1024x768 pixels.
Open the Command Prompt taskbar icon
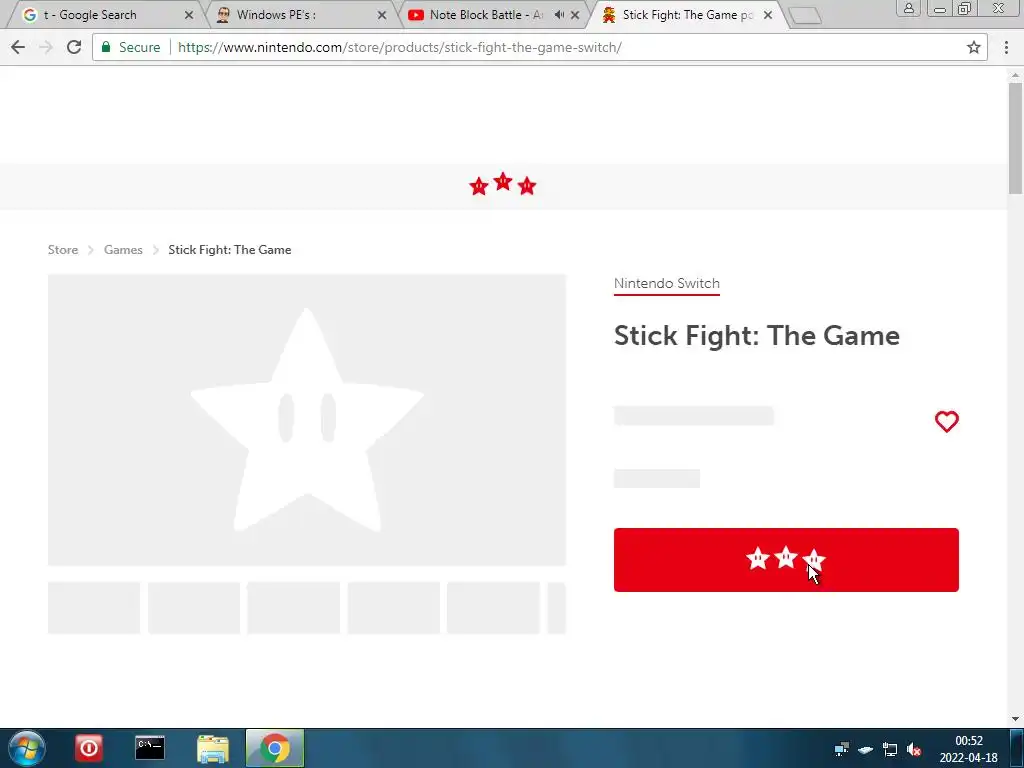[x=150, y=748]
